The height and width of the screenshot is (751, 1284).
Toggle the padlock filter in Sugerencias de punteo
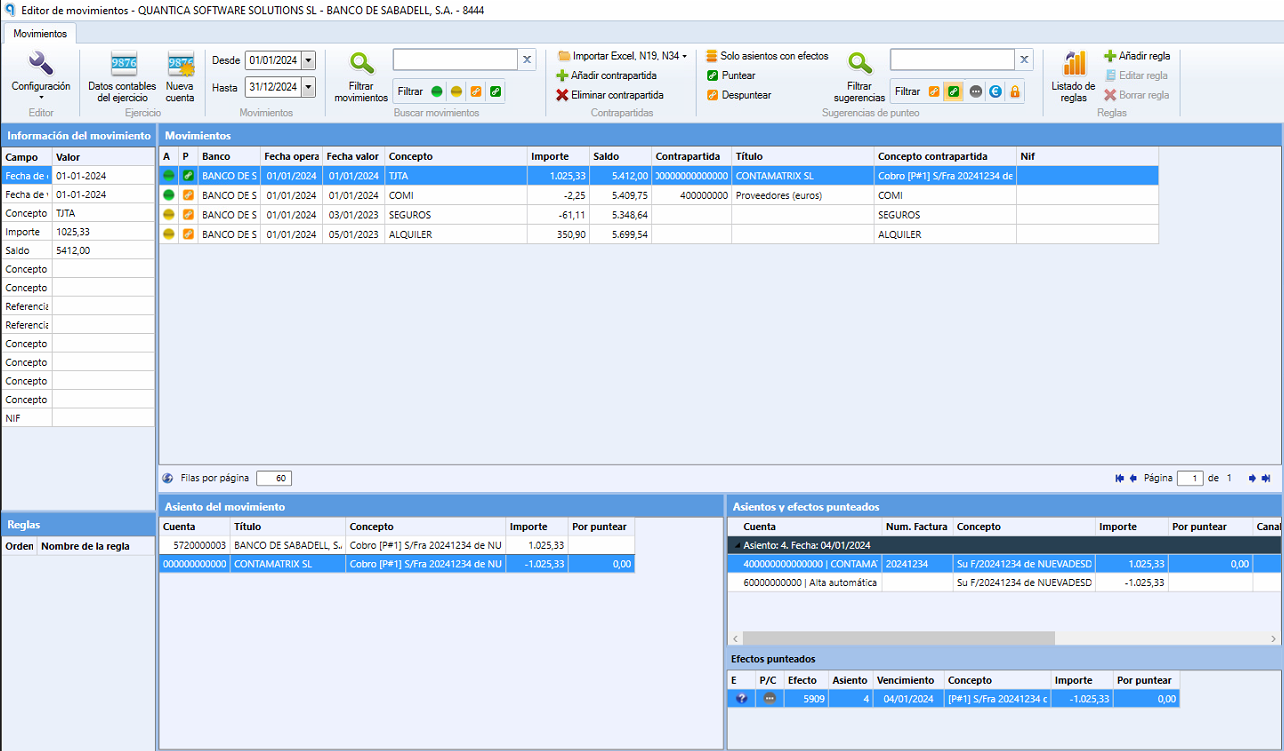[x=1014, y=91]
